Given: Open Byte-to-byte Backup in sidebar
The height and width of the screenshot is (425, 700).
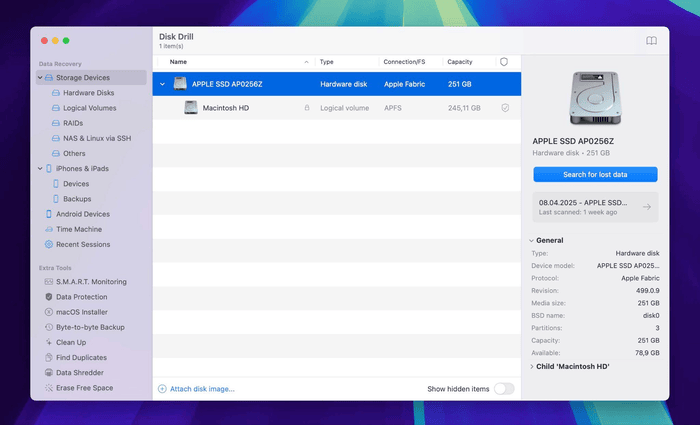Looking at the screenshot, I should [x=90, y=327].
